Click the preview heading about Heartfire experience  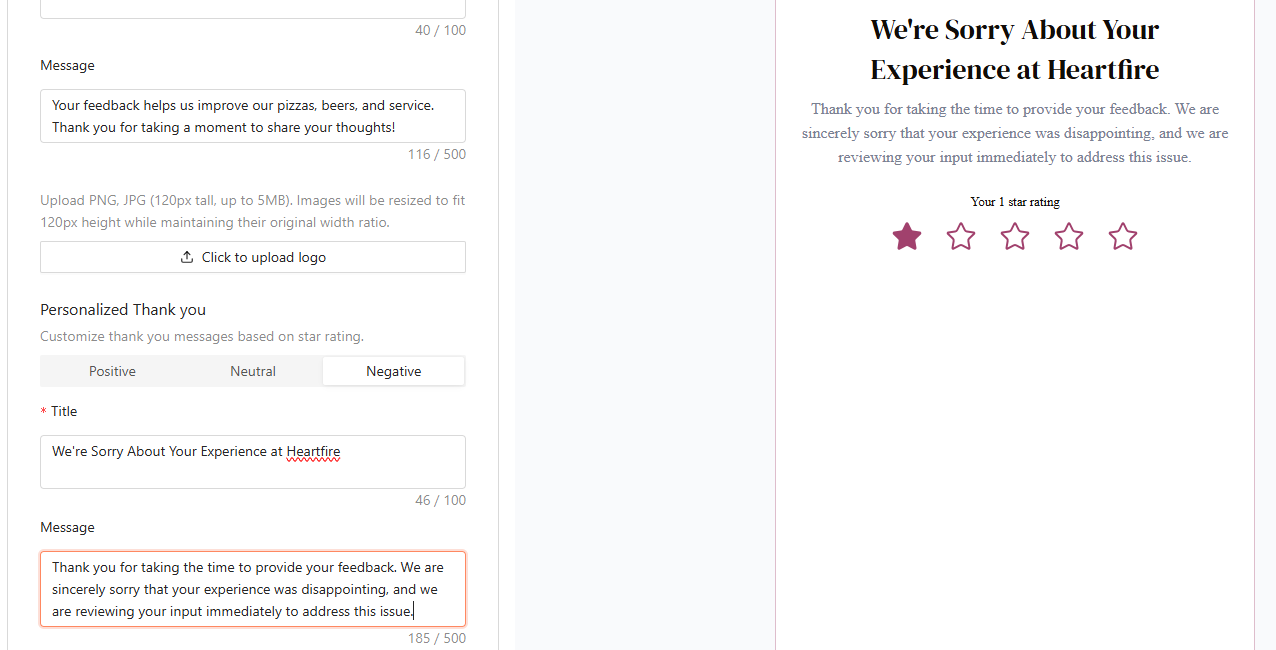1014,50
